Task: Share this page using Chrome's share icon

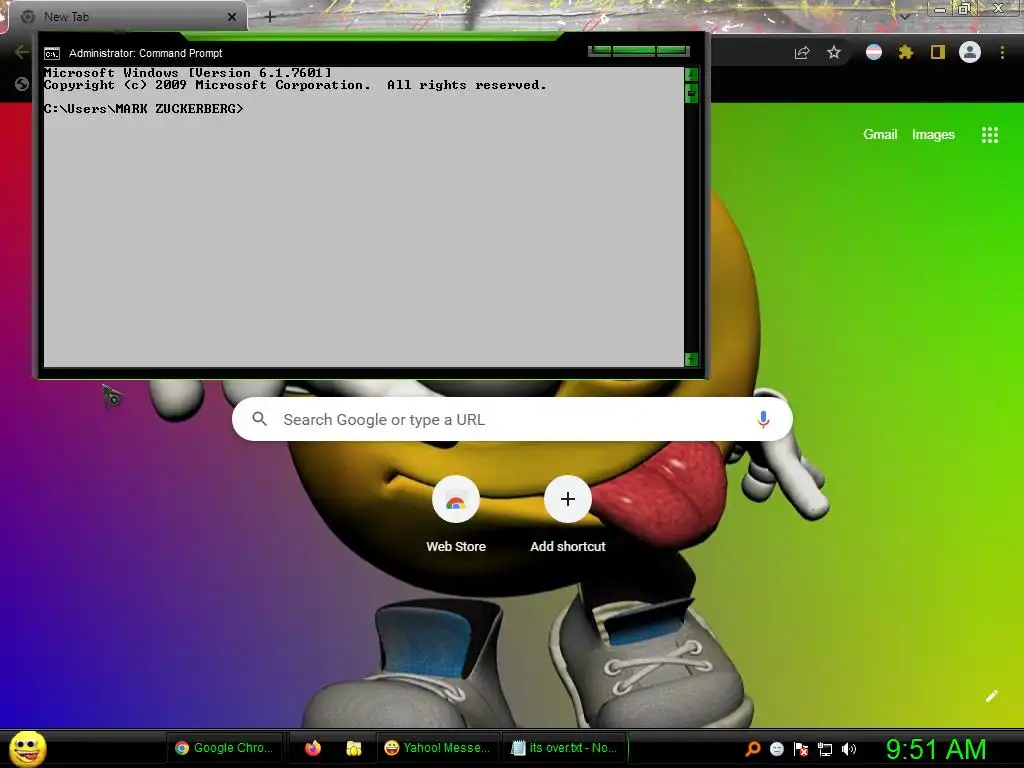Action: (802, 53)
